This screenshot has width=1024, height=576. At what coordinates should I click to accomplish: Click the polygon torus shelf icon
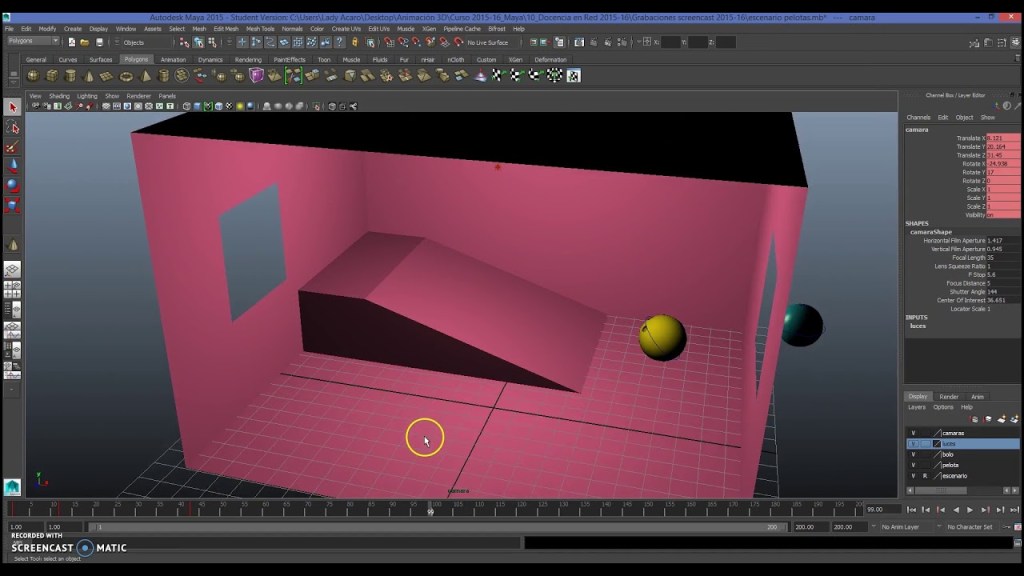(x=126, y=76)
